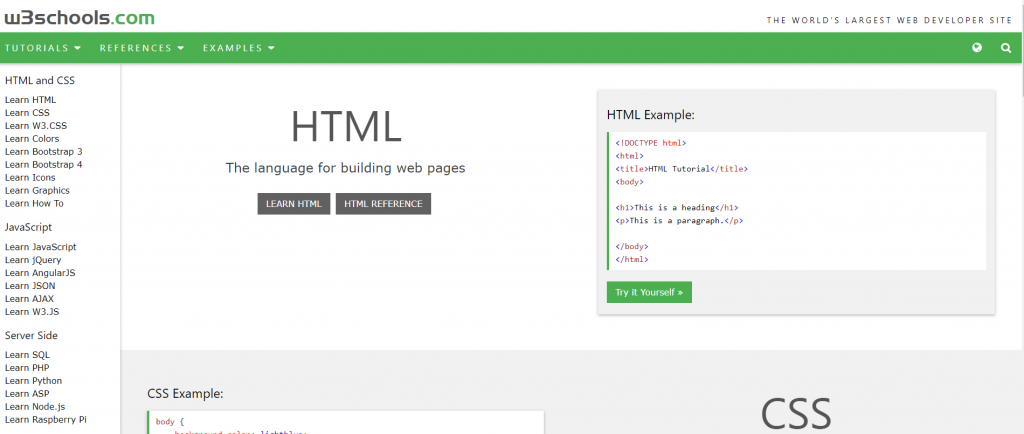Click the 'HTML Example:' heading

coord(650,115)
